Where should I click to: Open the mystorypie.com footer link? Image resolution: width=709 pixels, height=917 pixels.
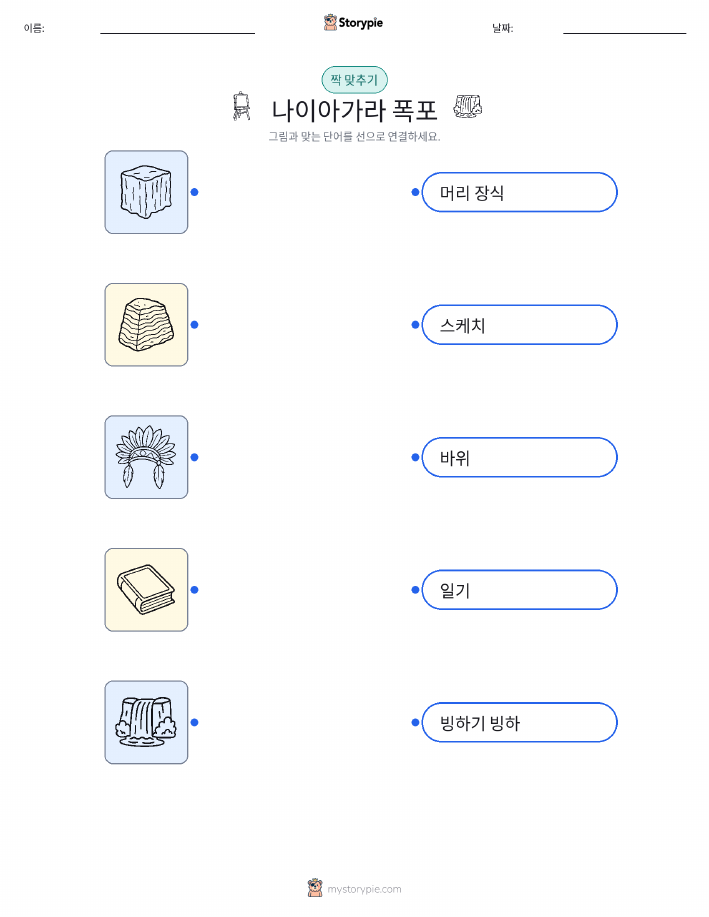364,889
